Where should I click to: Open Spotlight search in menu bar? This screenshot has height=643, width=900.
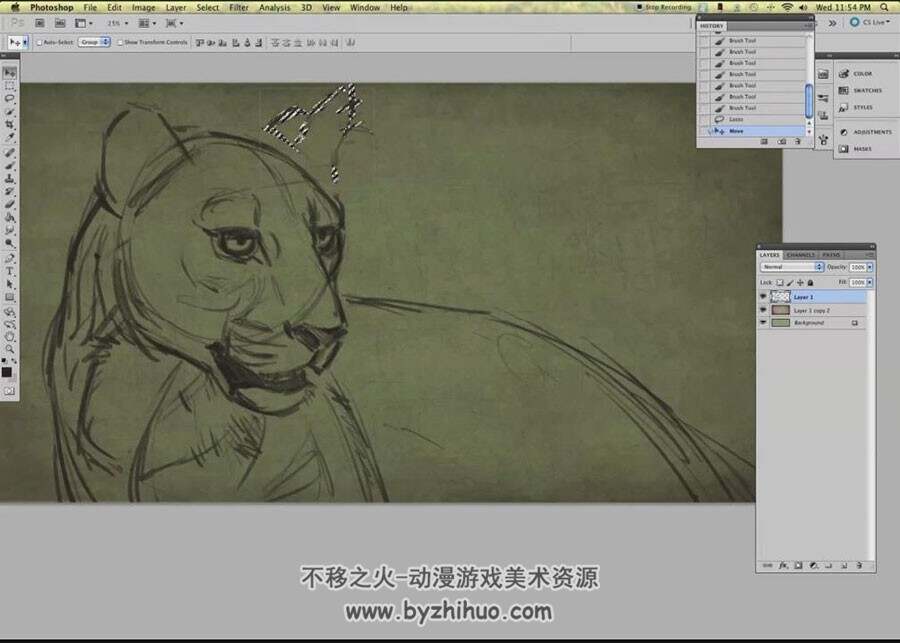click(x=885, y=7)
